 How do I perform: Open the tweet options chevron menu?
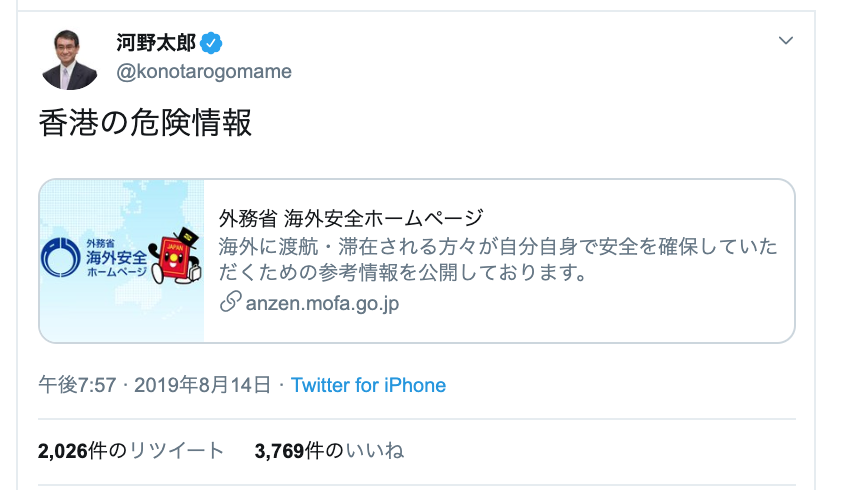(x=786, y=41)
